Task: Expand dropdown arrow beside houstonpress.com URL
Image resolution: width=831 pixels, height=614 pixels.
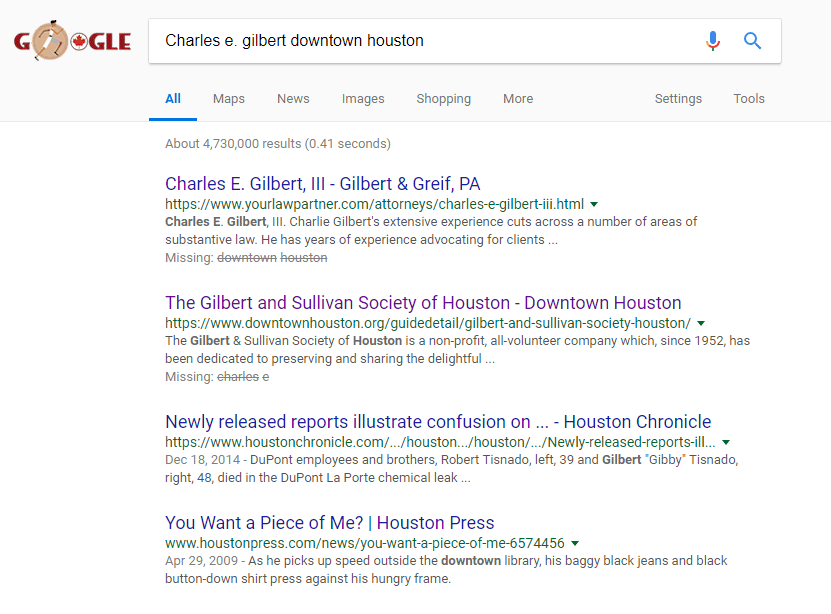Action: 576,543
